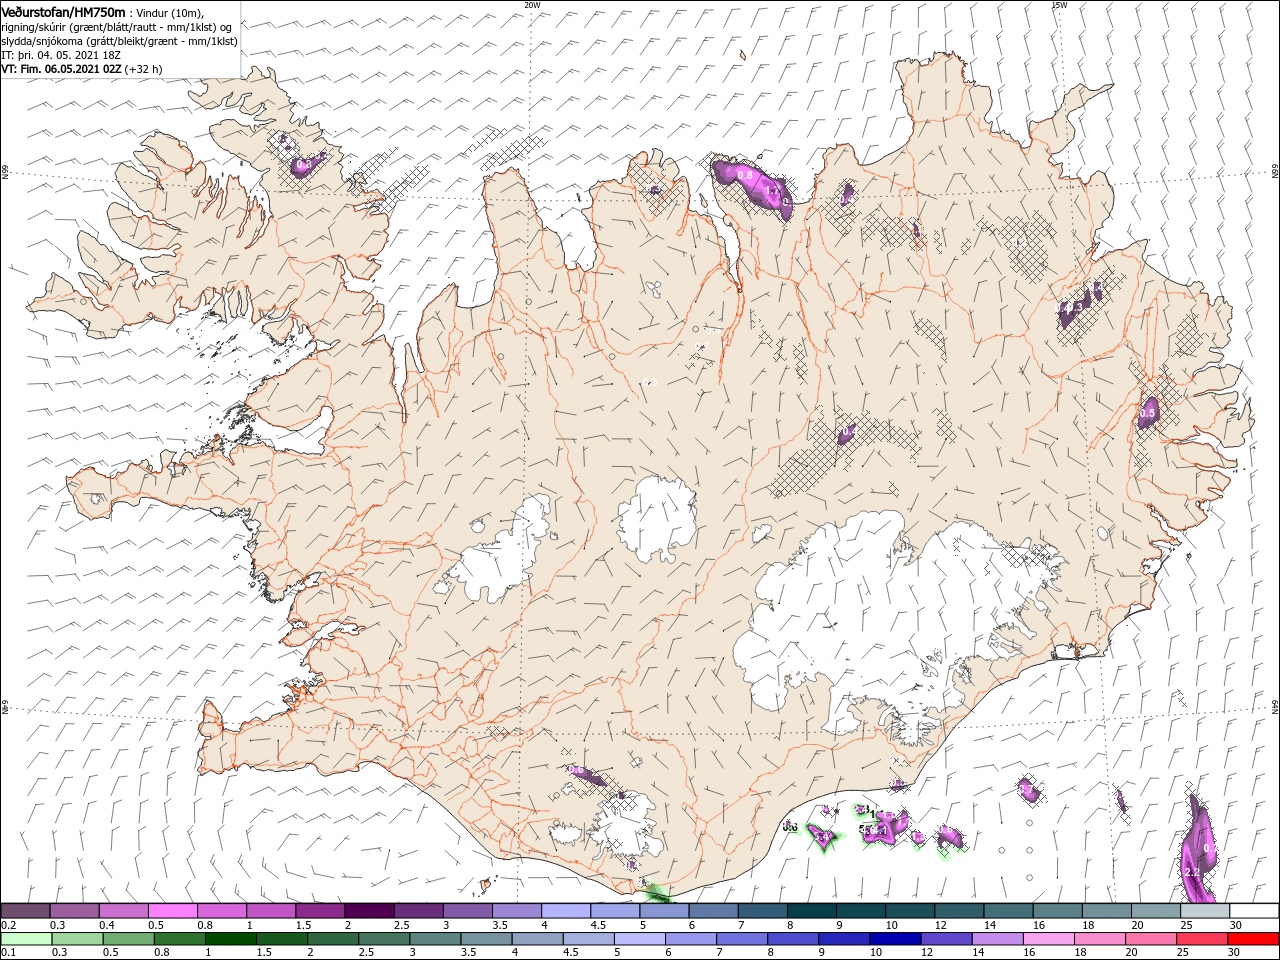Viewport: 1280px width, 960px height.
Task: Click the '(+32 h)' forecast offset text
Action: pyautogui.click(x=144, y=69)
